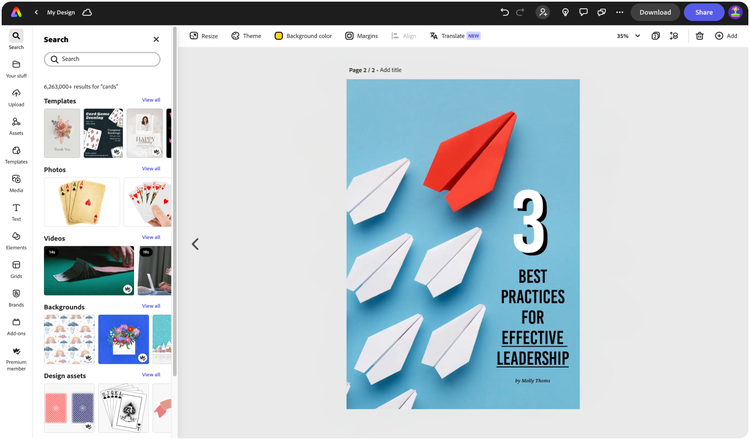Go to previous page with left chevron
The width and height of the screenshot is (750, 440).
tap(195, 244)
